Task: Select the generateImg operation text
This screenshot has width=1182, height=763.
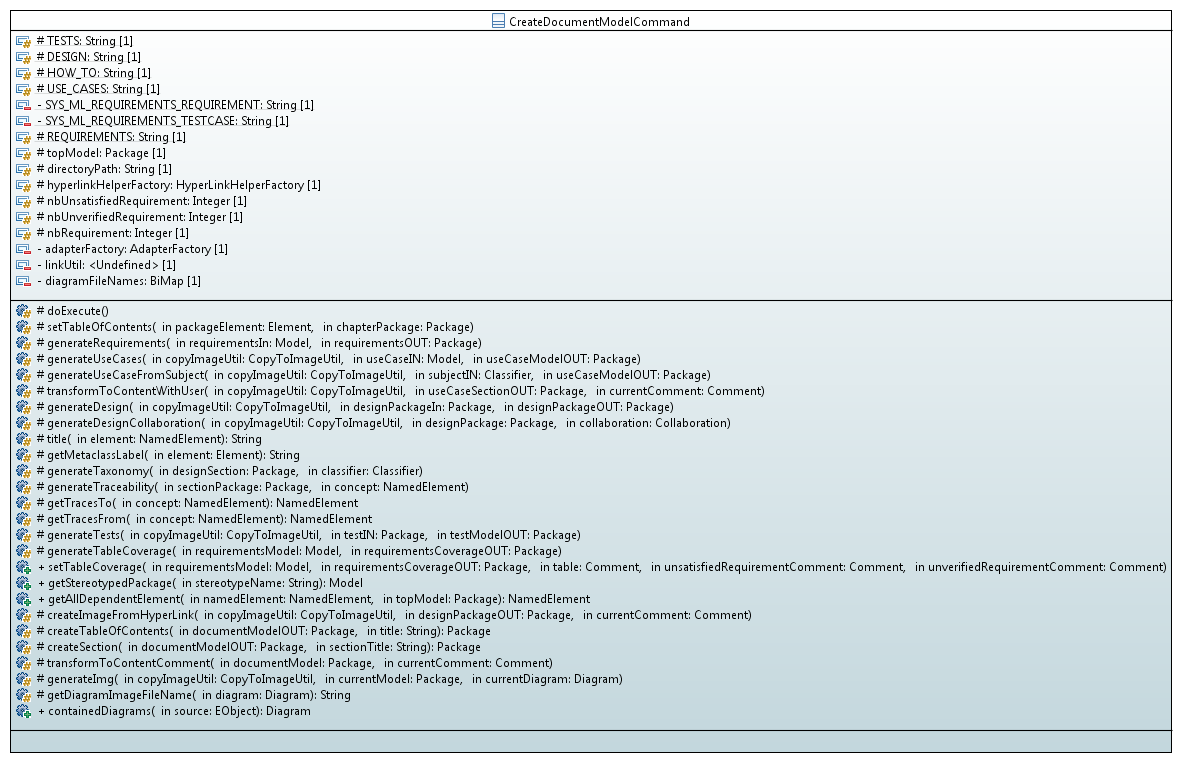Action: [x=329, y=679]
